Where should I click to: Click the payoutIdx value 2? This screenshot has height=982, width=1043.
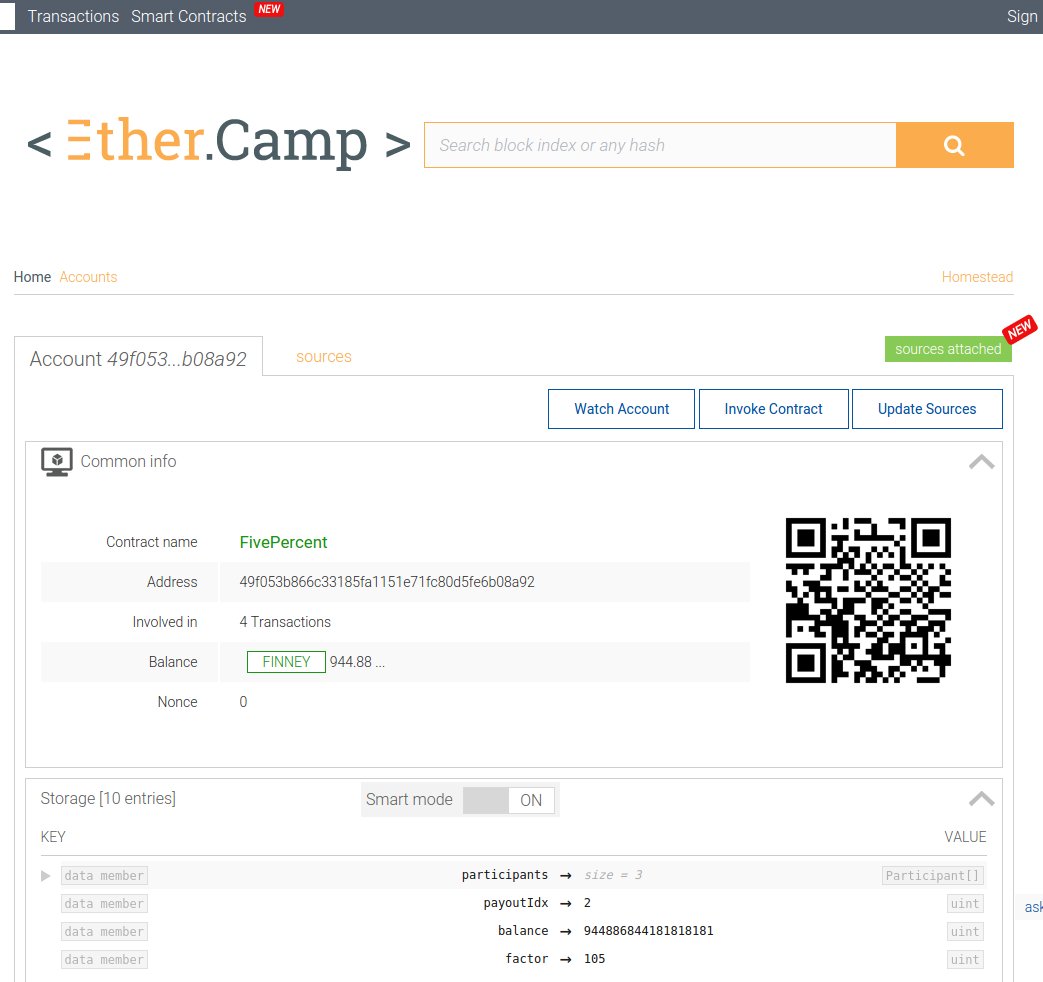587,903
